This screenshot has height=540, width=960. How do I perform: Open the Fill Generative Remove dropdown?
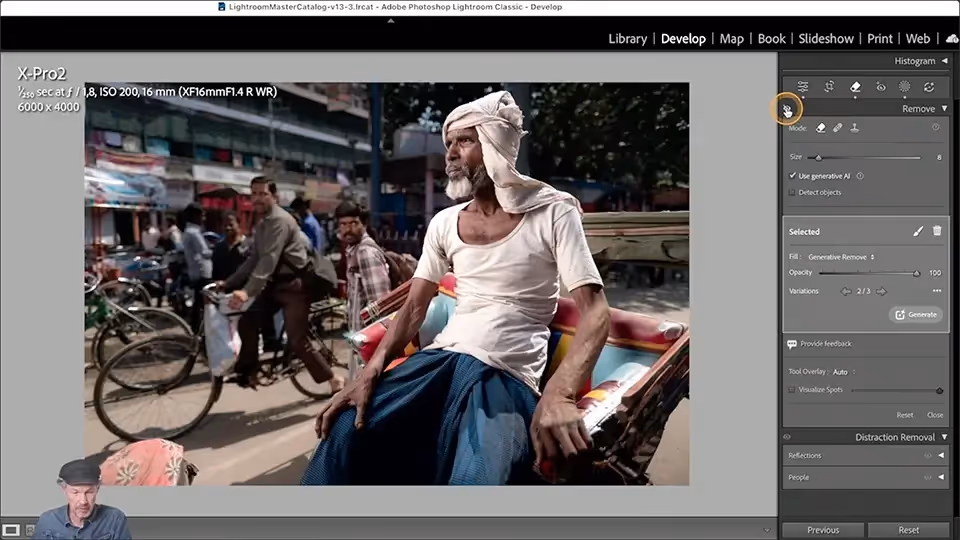coord(840,257)
